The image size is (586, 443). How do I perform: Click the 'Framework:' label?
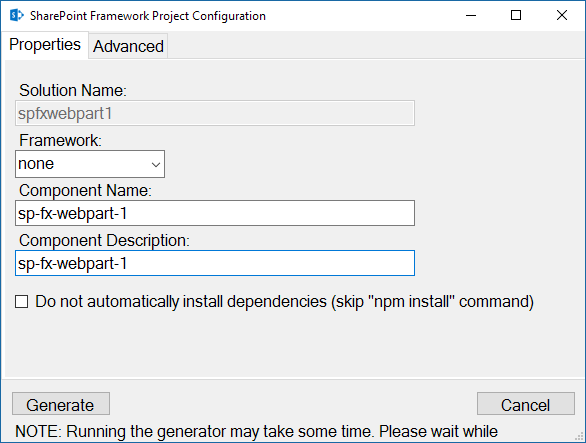coord(60,141)
